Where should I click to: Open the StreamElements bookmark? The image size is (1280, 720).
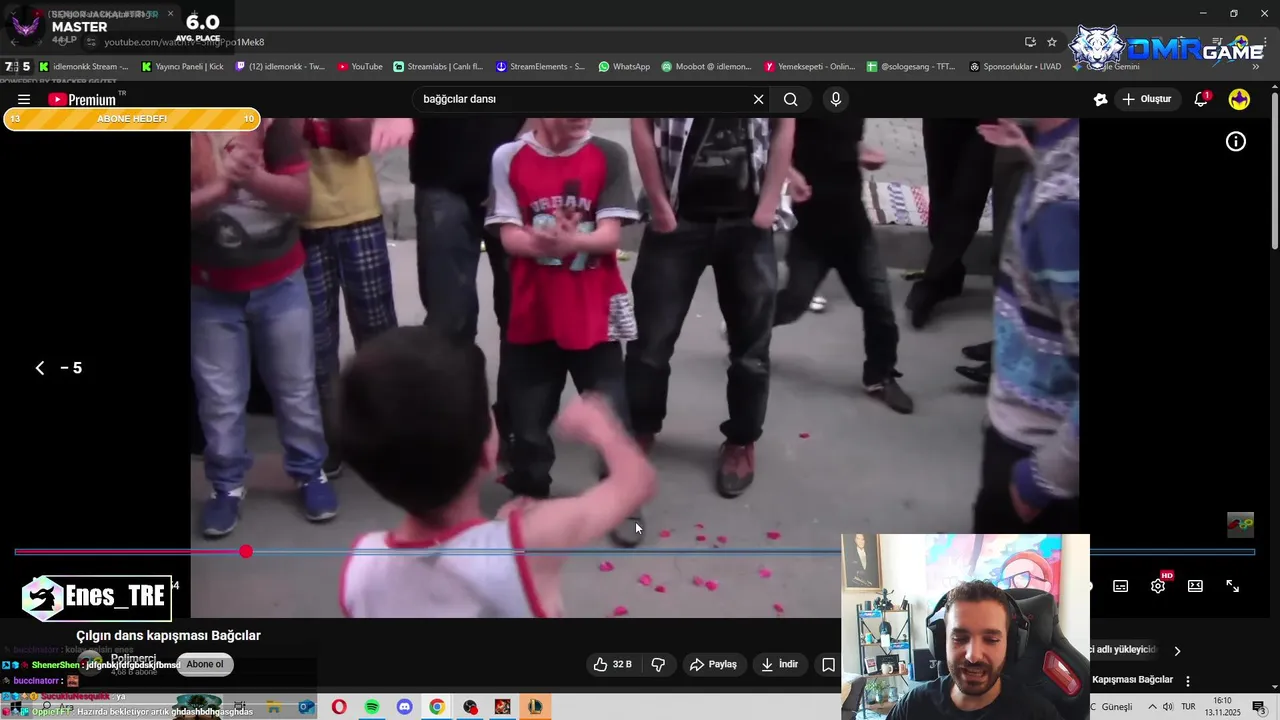pos(541,67)
